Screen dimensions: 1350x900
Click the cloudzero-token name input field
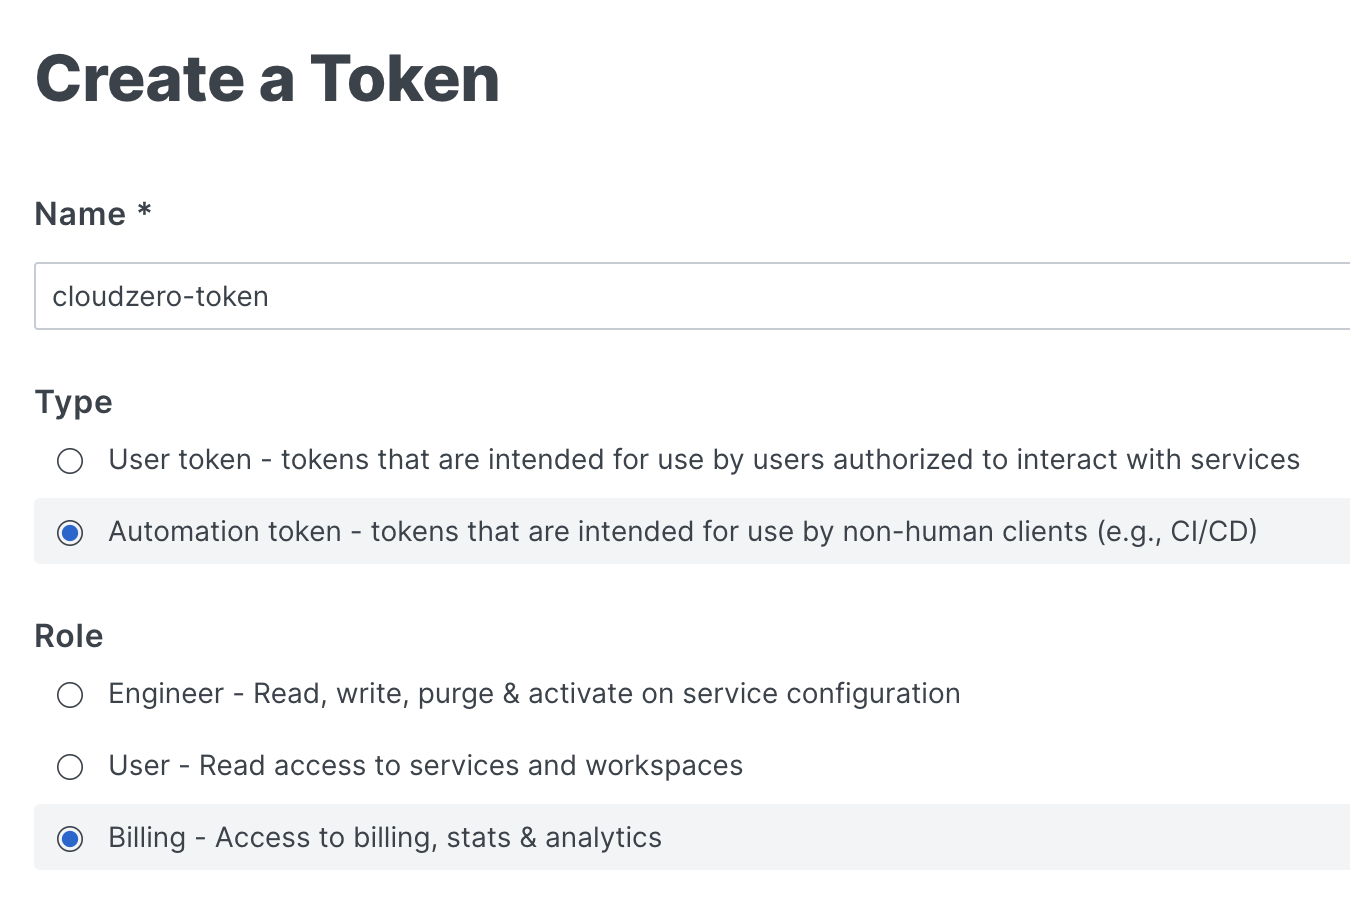coord(400,296)
